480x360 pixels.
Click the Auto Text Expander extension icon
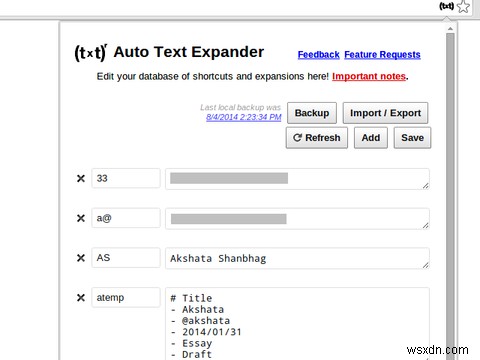tap(447, 6)
